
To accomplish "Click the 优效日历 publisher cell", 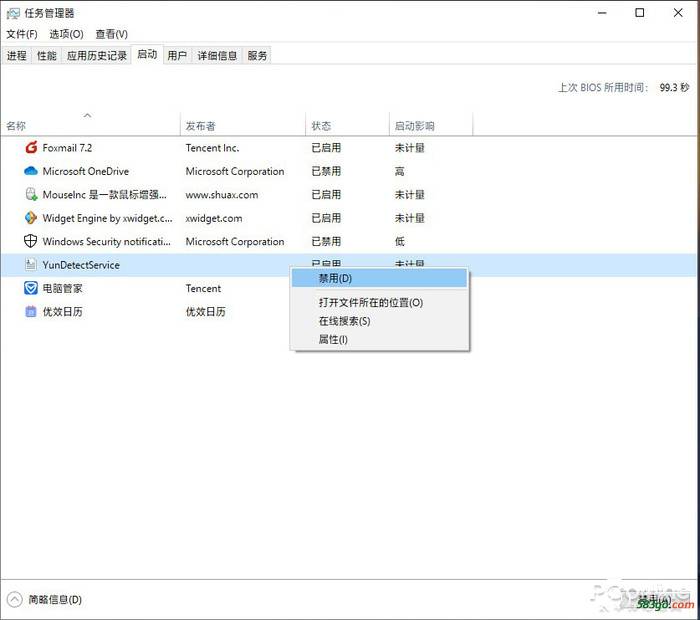I will [206, 312].
